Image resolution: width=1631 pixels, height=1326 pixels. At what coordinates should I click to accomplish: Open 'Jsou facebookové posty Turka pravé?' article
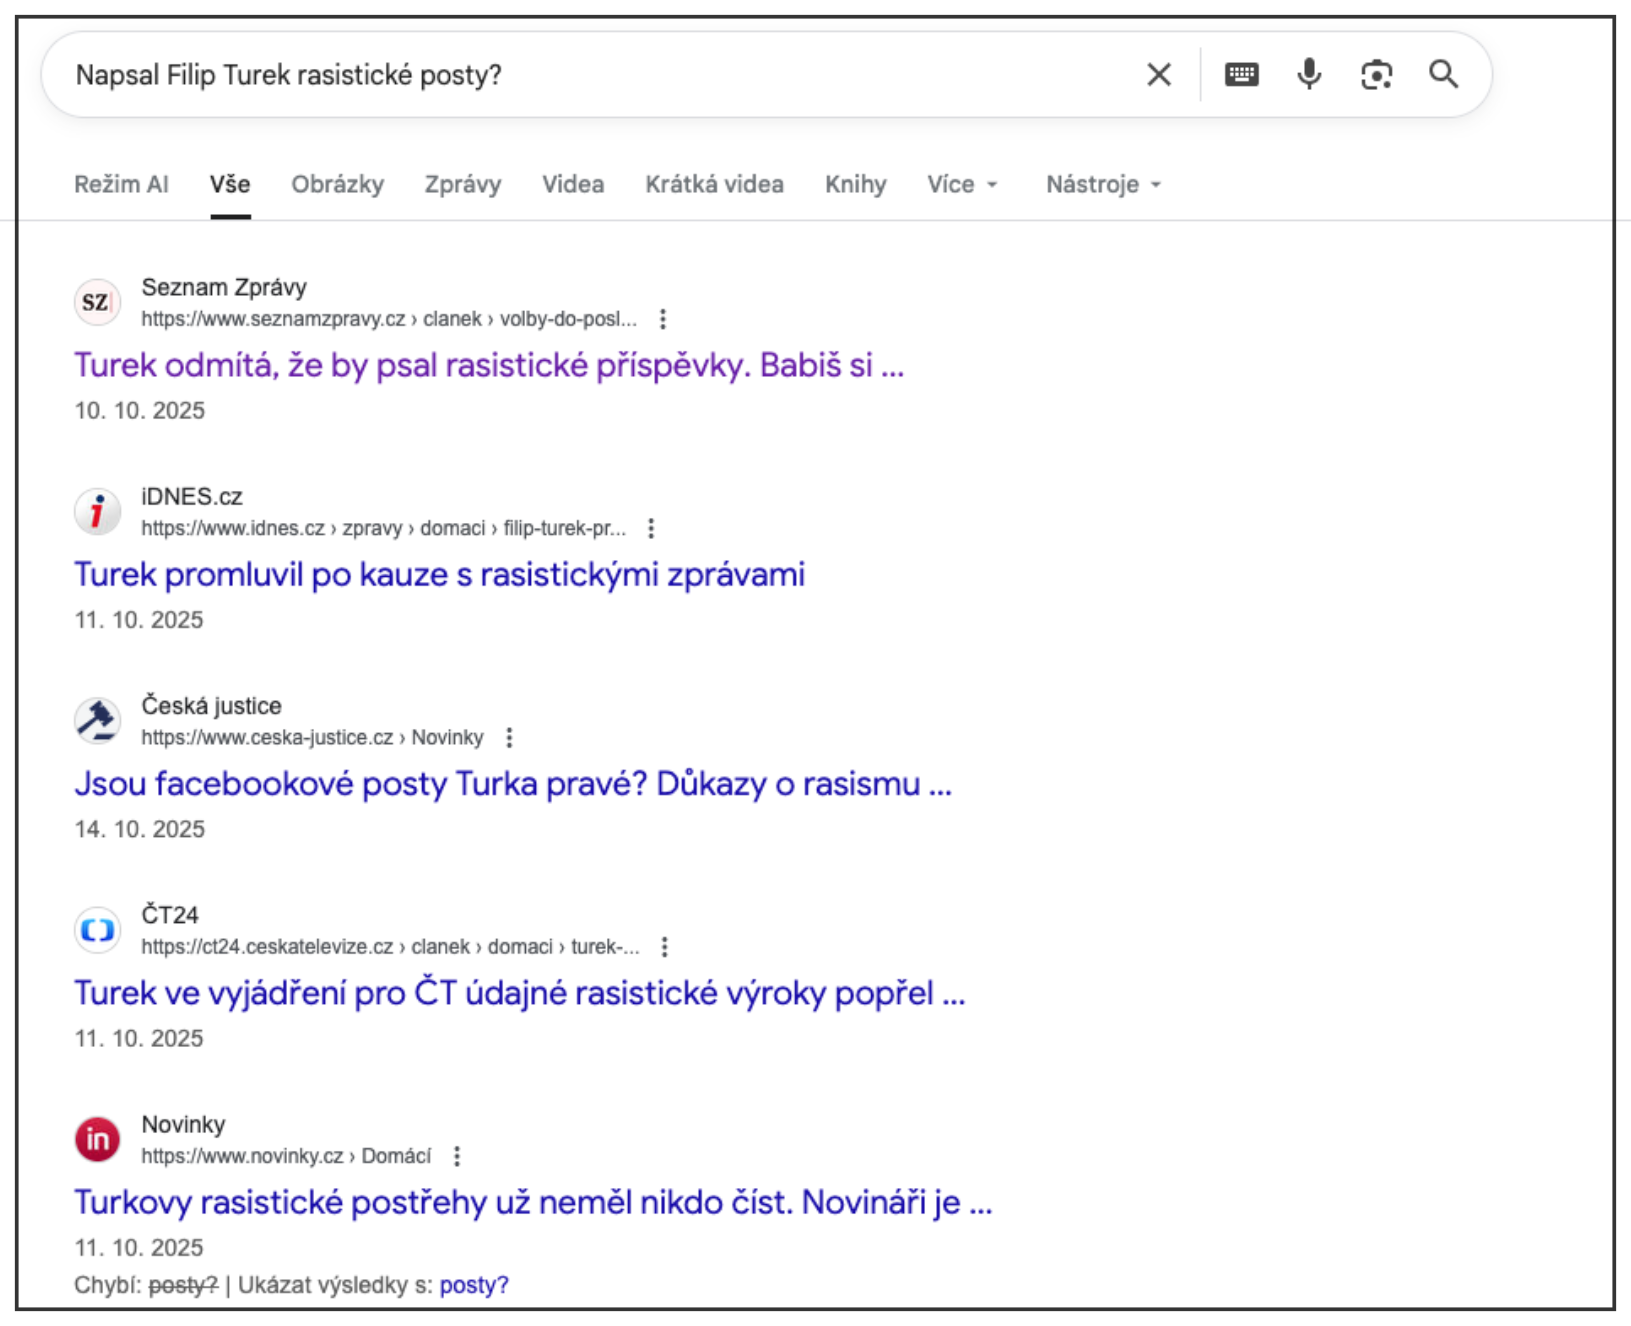[x=512, y=784]
